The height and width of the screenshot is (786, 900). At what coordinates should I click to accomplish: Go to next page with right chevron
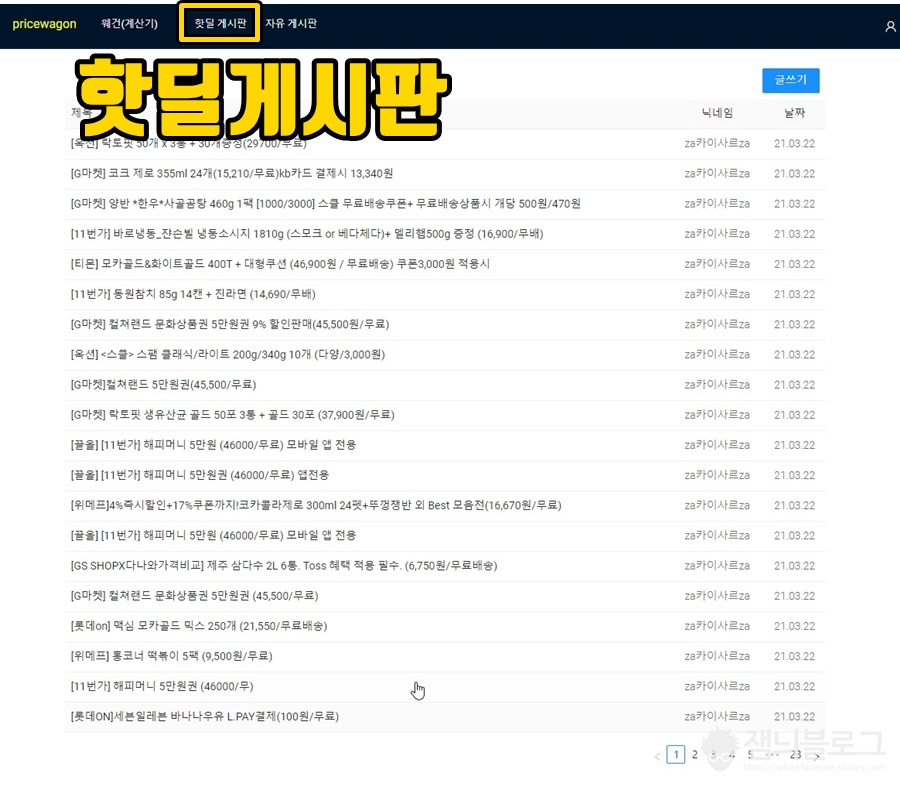817,757
